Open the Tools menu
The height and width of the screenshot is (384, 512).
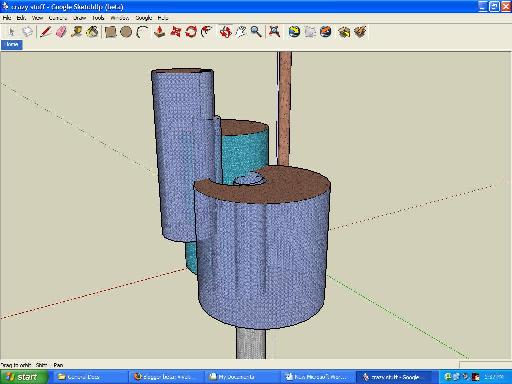click(98, 18)
